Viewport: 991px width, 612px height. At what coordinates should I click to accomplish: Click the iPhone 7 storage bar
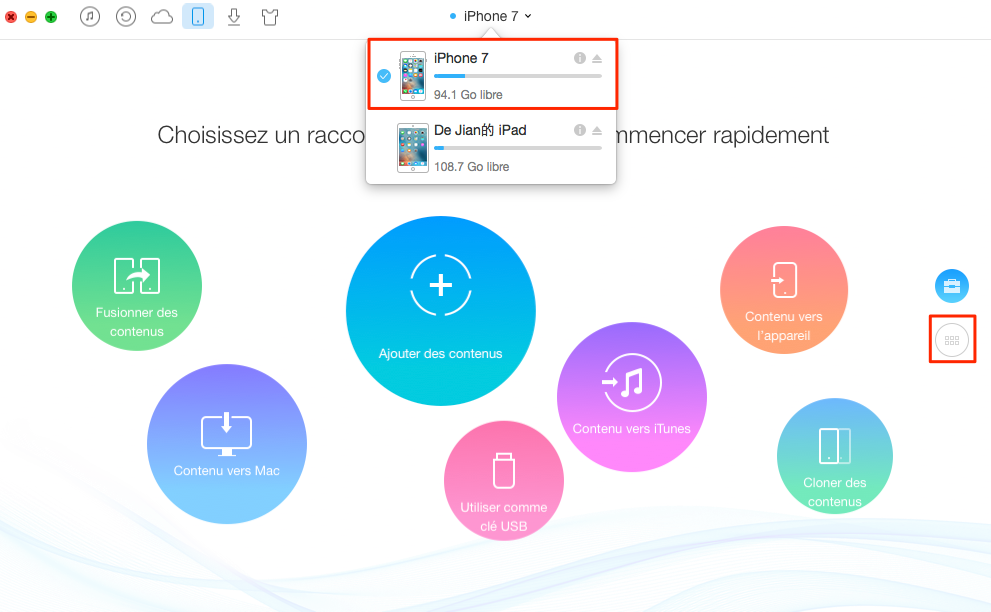pos(518,76)
